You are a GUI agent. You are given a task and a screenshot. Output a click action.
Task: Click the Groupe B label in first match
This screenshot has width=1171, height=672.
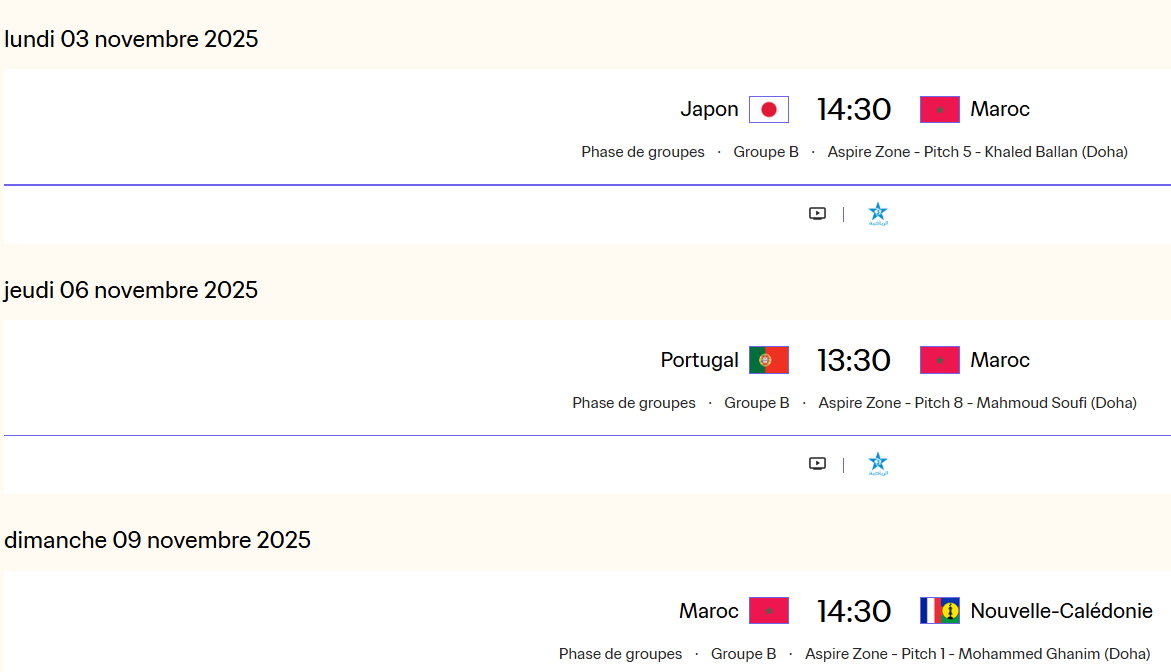pyautogui.click(x=766, y=152)
